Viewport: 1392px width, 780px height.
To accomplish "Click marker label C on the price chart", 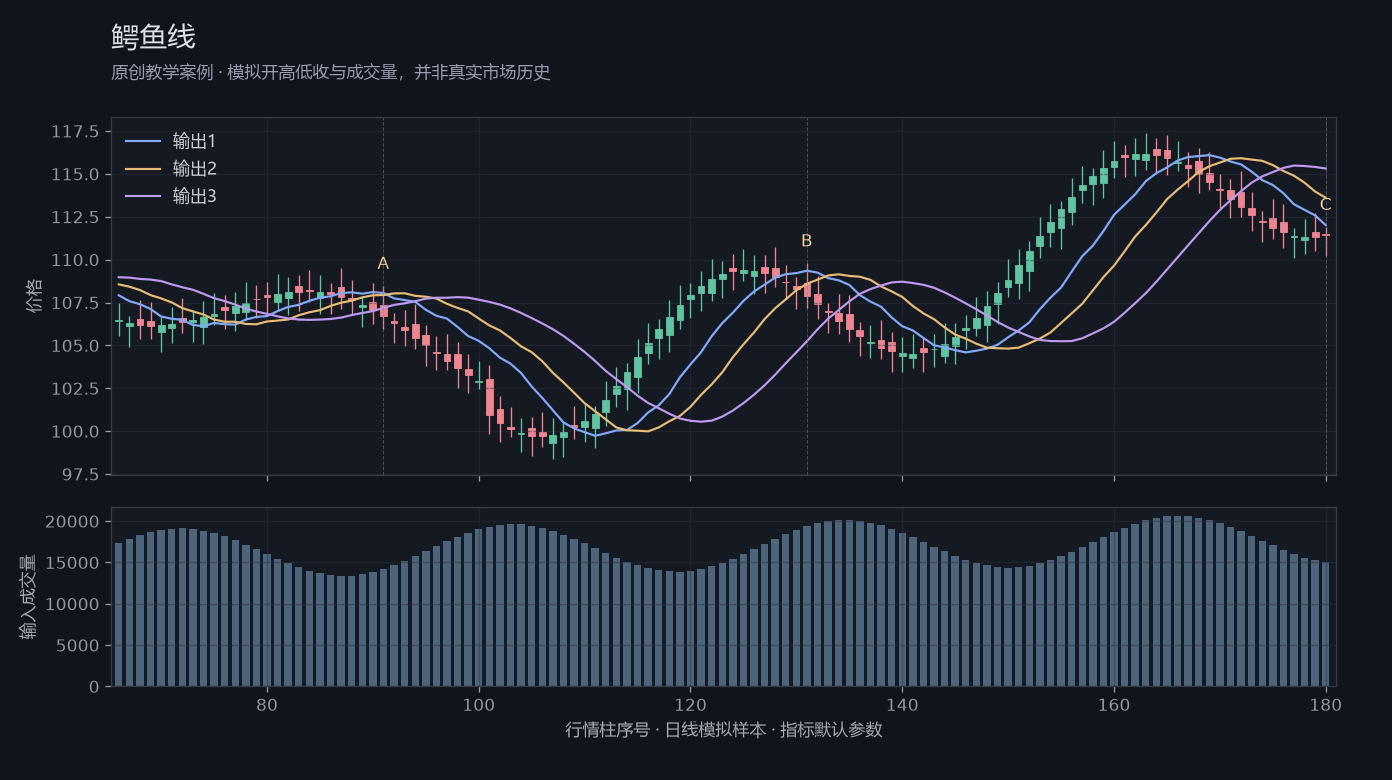I will [1325, 205].
